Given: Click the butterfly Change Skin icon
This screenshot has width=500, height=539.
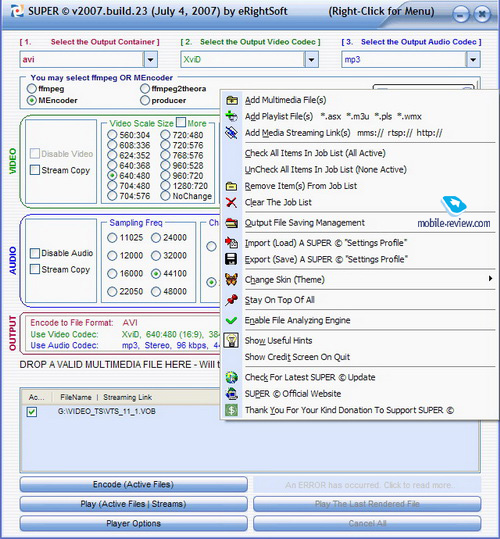Looking at the screenshot, I should point(232,279).
